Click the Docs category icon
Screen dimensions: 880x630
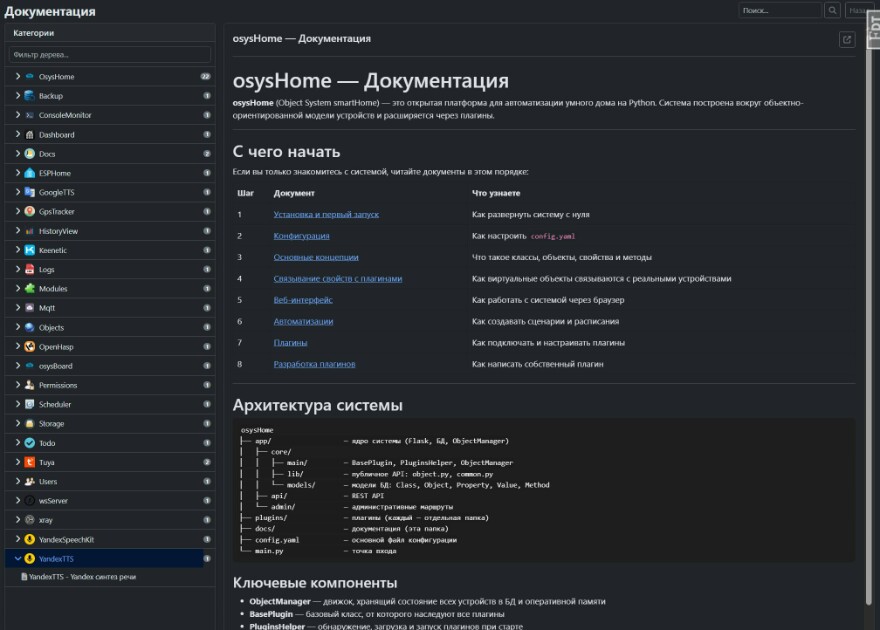click(x=30, y=154)
